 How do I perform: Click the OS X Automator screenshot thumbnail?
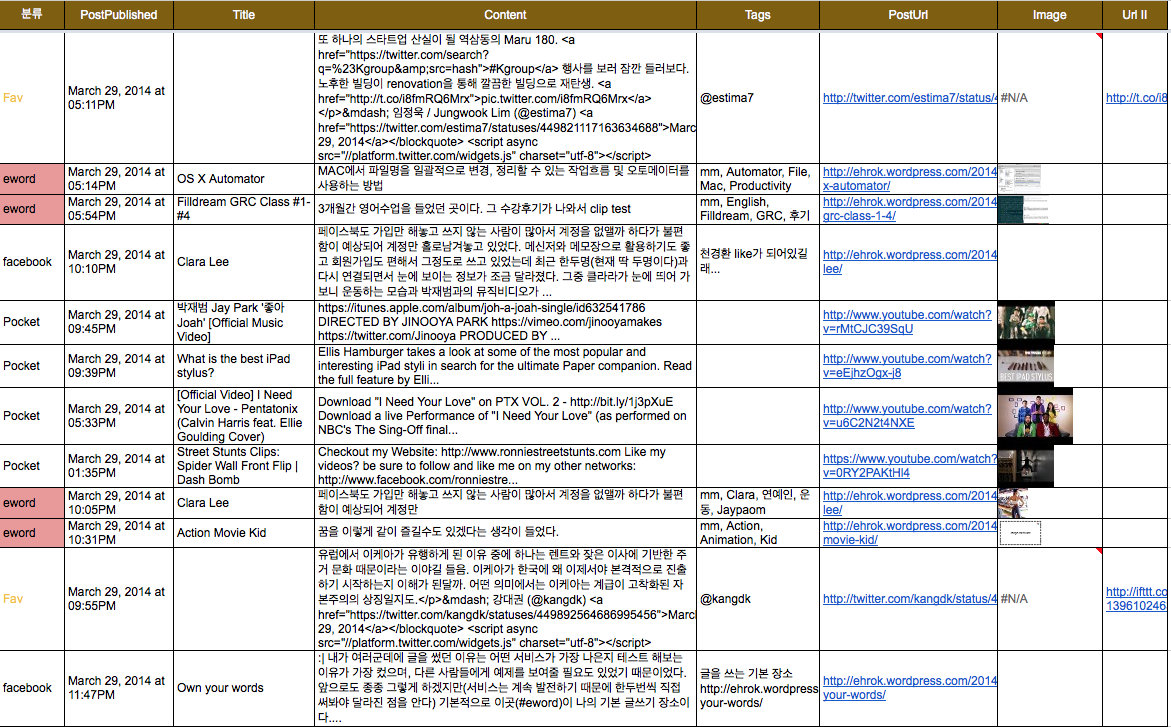1020,179
